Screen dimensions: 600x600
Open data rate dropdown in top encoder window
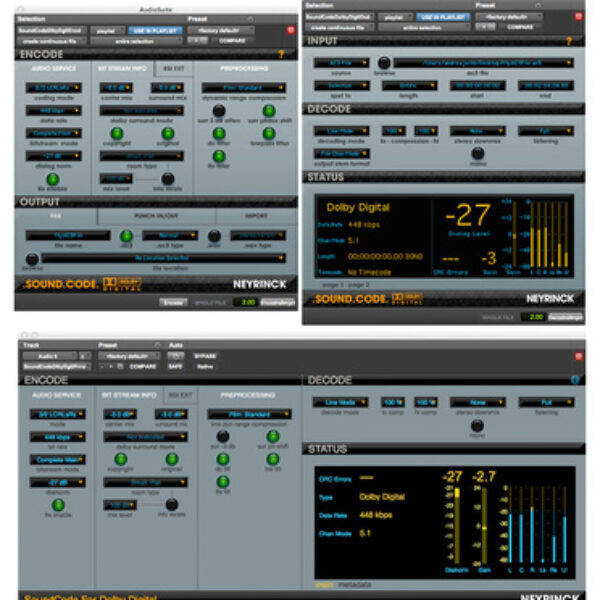pos(54,111)
